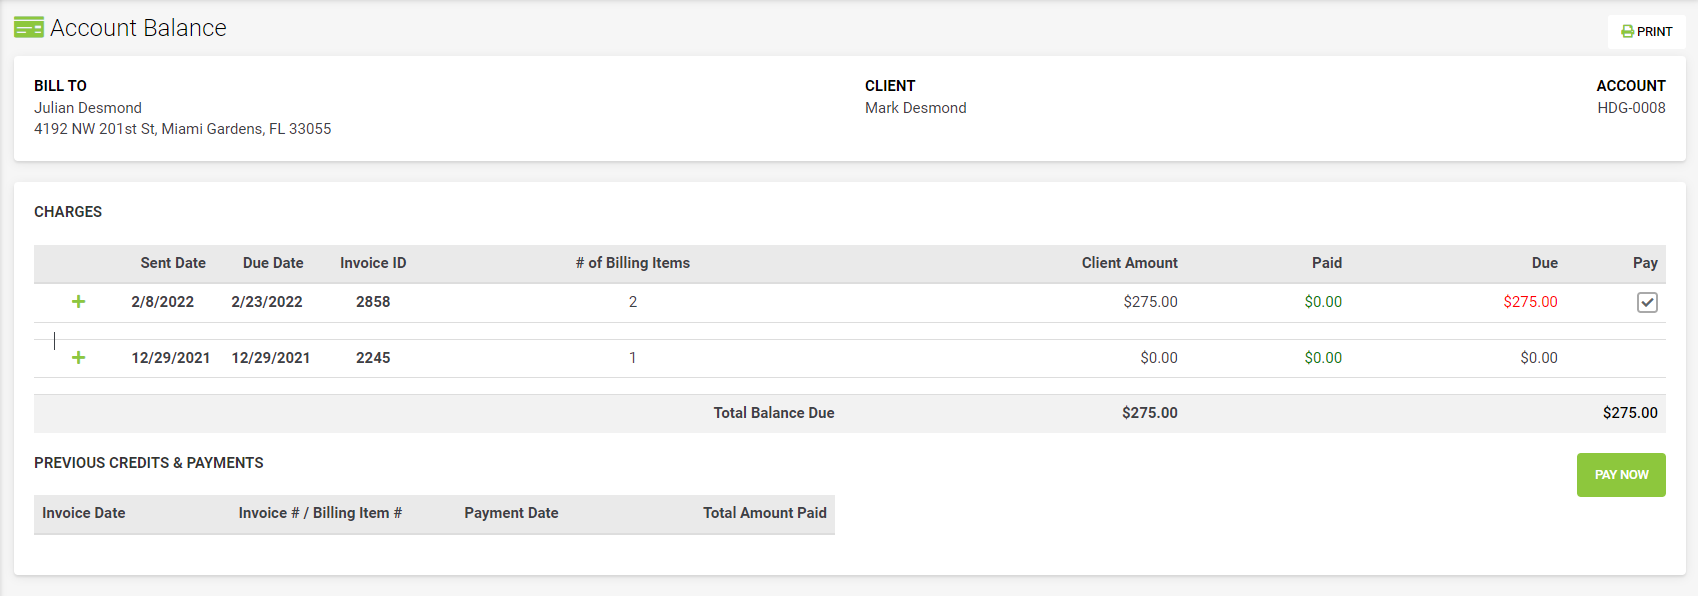The image size is (1698, 596).
Task: Click account number HDG-0008
Action: (x=1631, y=108)
